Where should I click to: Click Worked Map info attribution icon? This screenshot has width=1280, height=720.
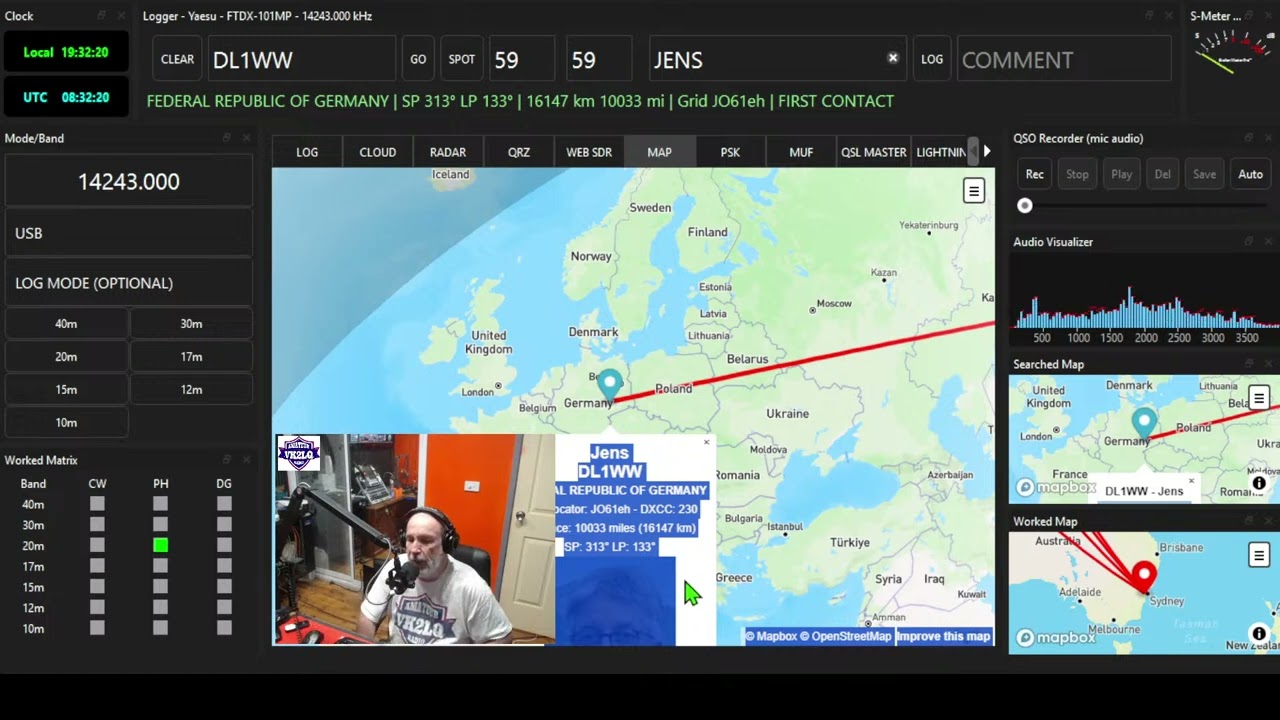coord(1259,633)
